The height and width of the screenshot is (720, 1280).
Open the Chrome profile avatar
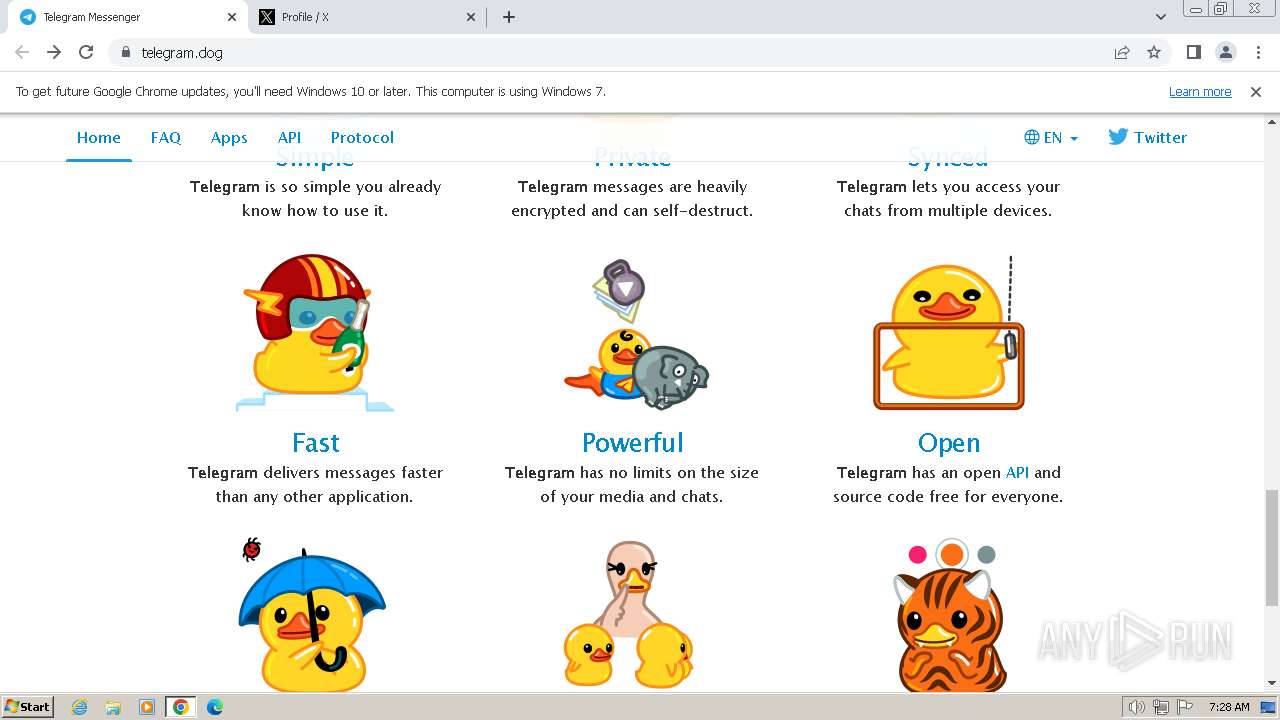(x=1226, y=52)
